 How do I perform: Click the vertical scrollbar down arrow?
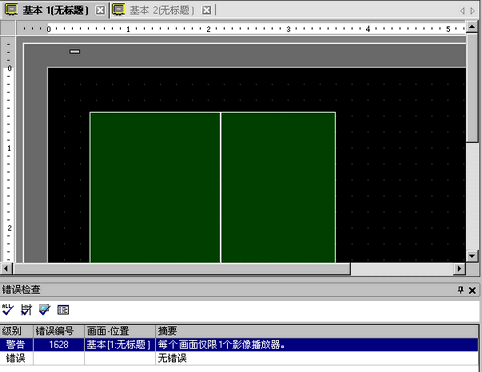coord(472,256)
